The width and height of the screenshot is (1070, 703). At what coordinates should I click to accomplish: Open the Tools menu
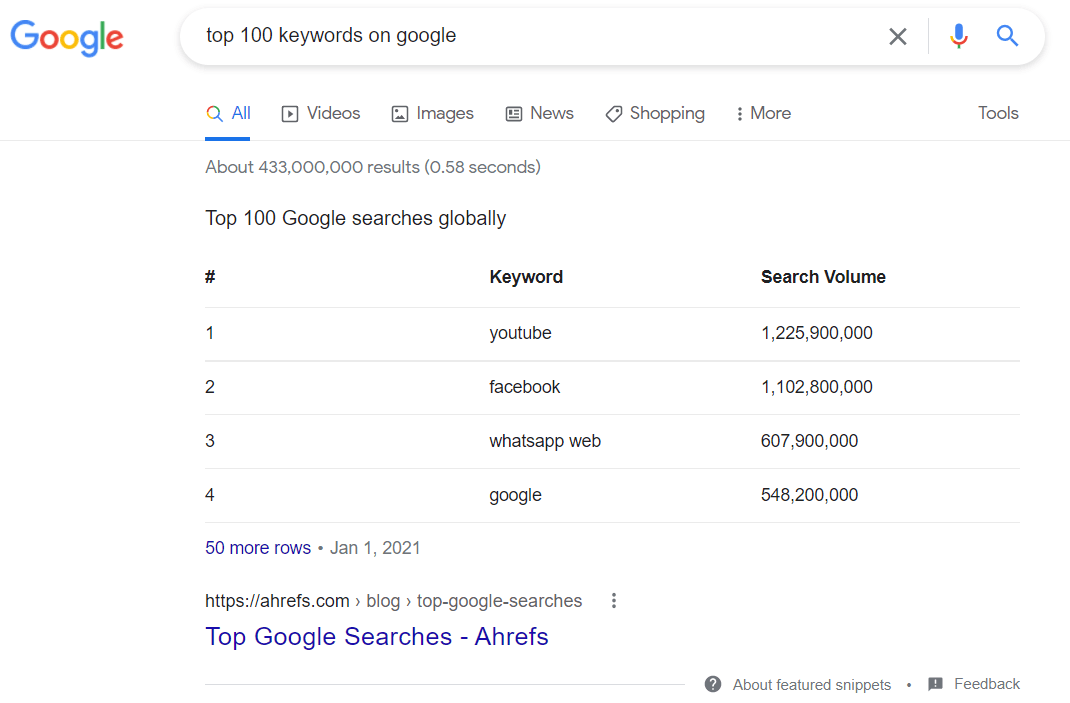[997, 113]
